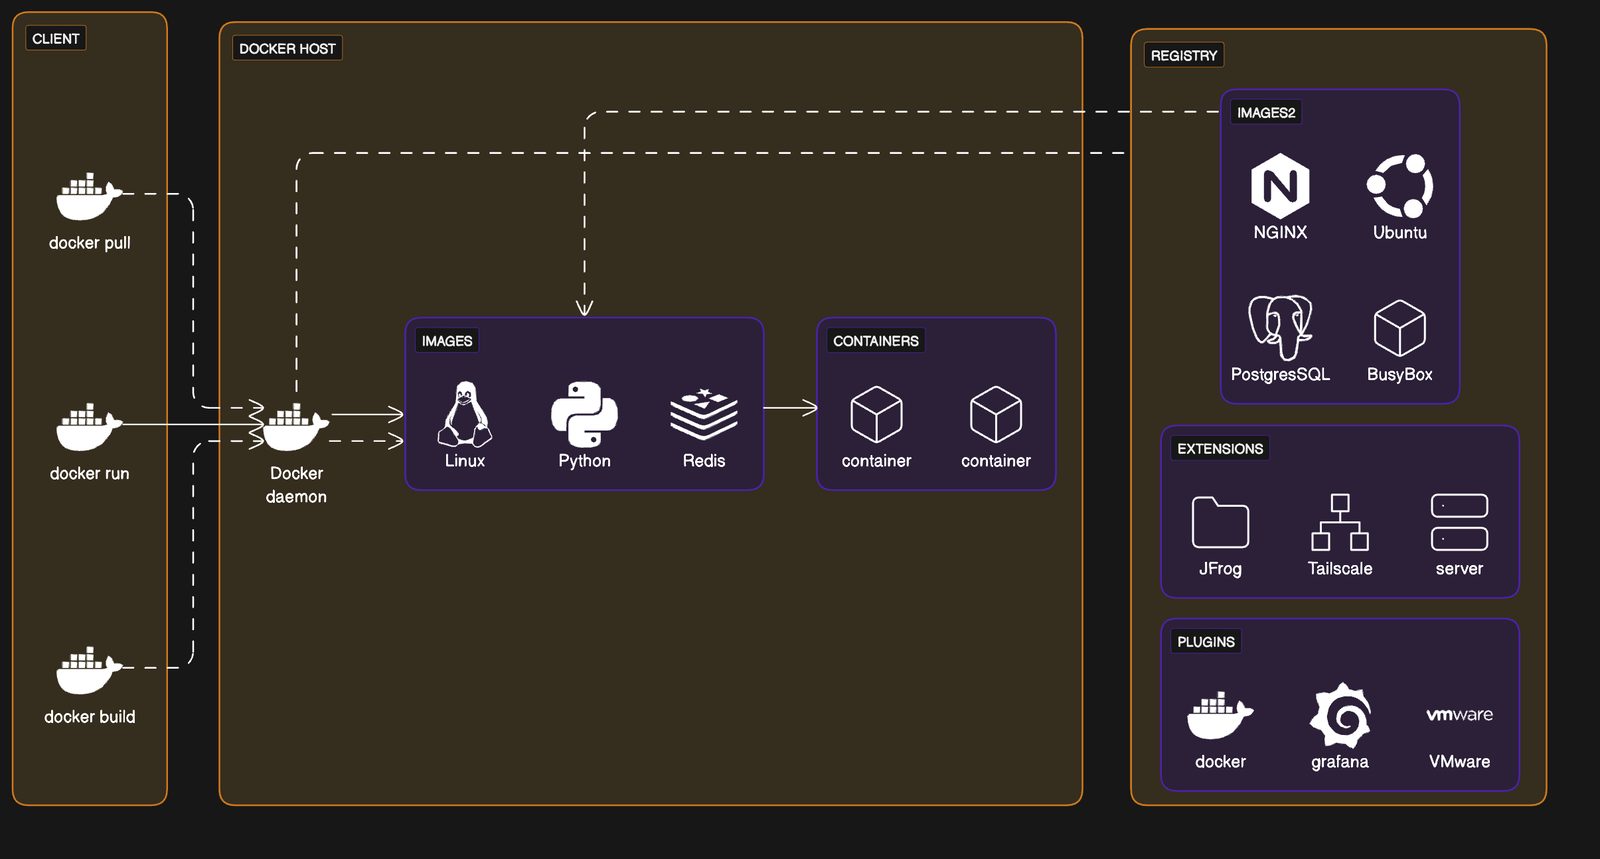This screenshot has height=859, width=1600.
Task: Click the 'docker pull' text
Action: point(90,243)
